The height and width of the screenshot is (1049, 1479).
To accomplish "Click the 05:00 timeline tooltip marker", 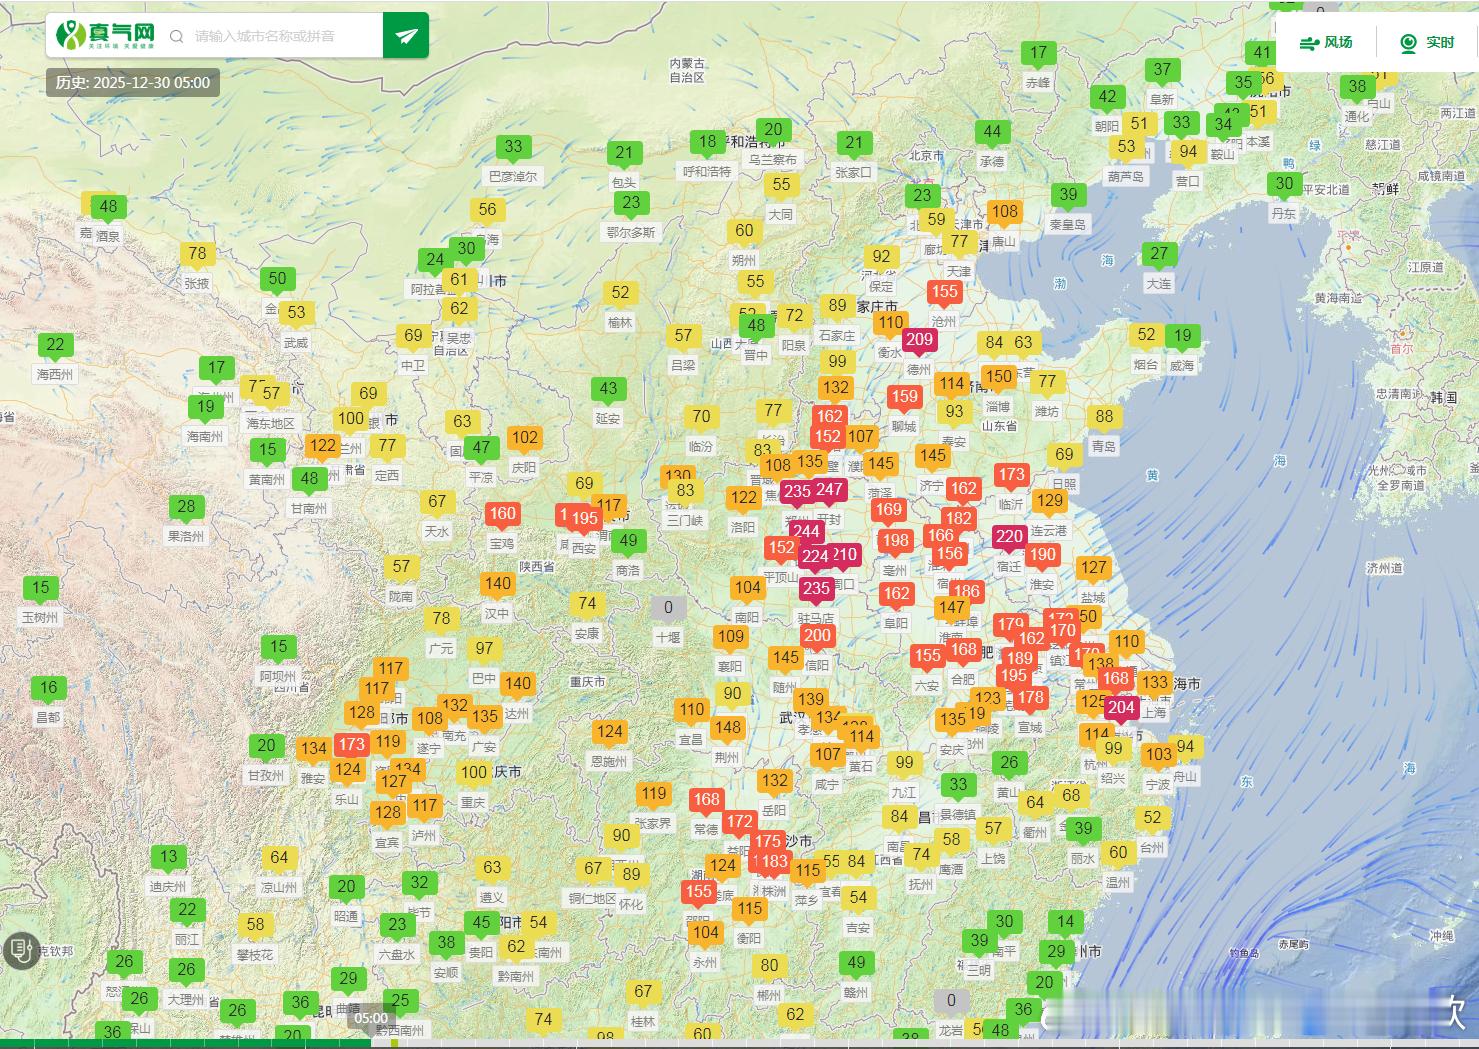I will click(x=370, y=1019).
